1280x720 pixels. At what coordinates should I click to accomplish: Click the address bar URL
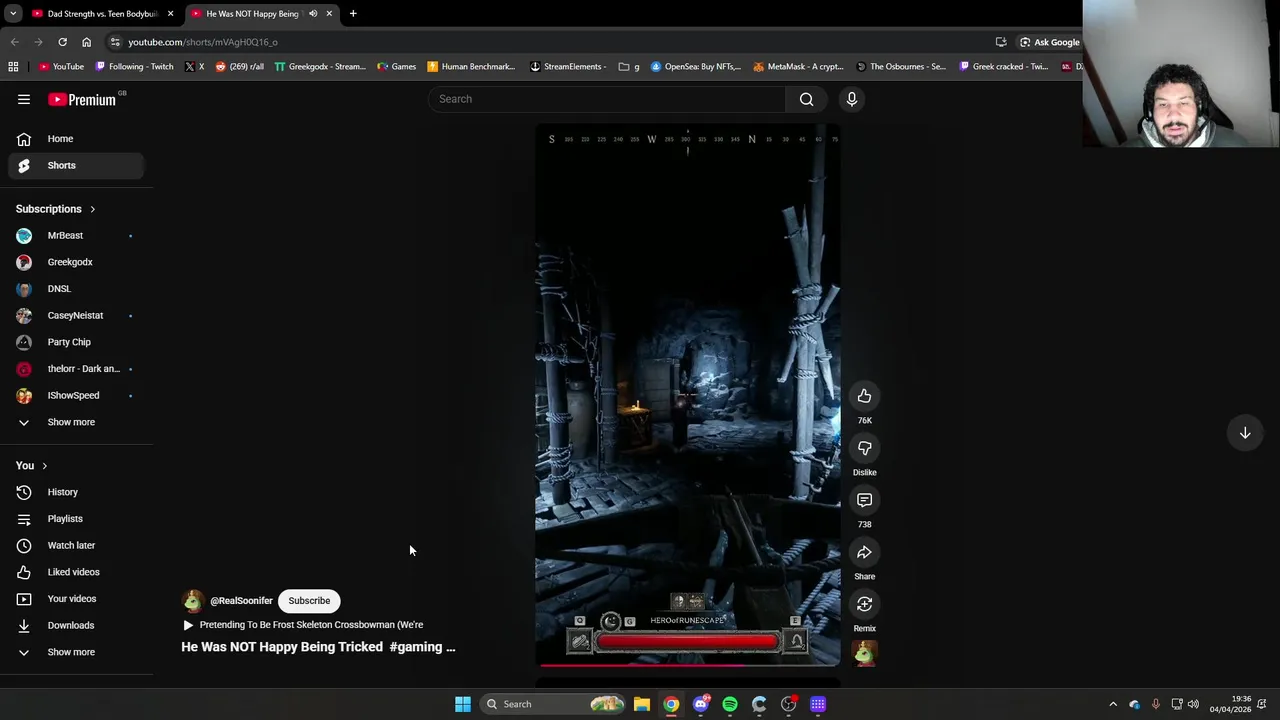203,42
